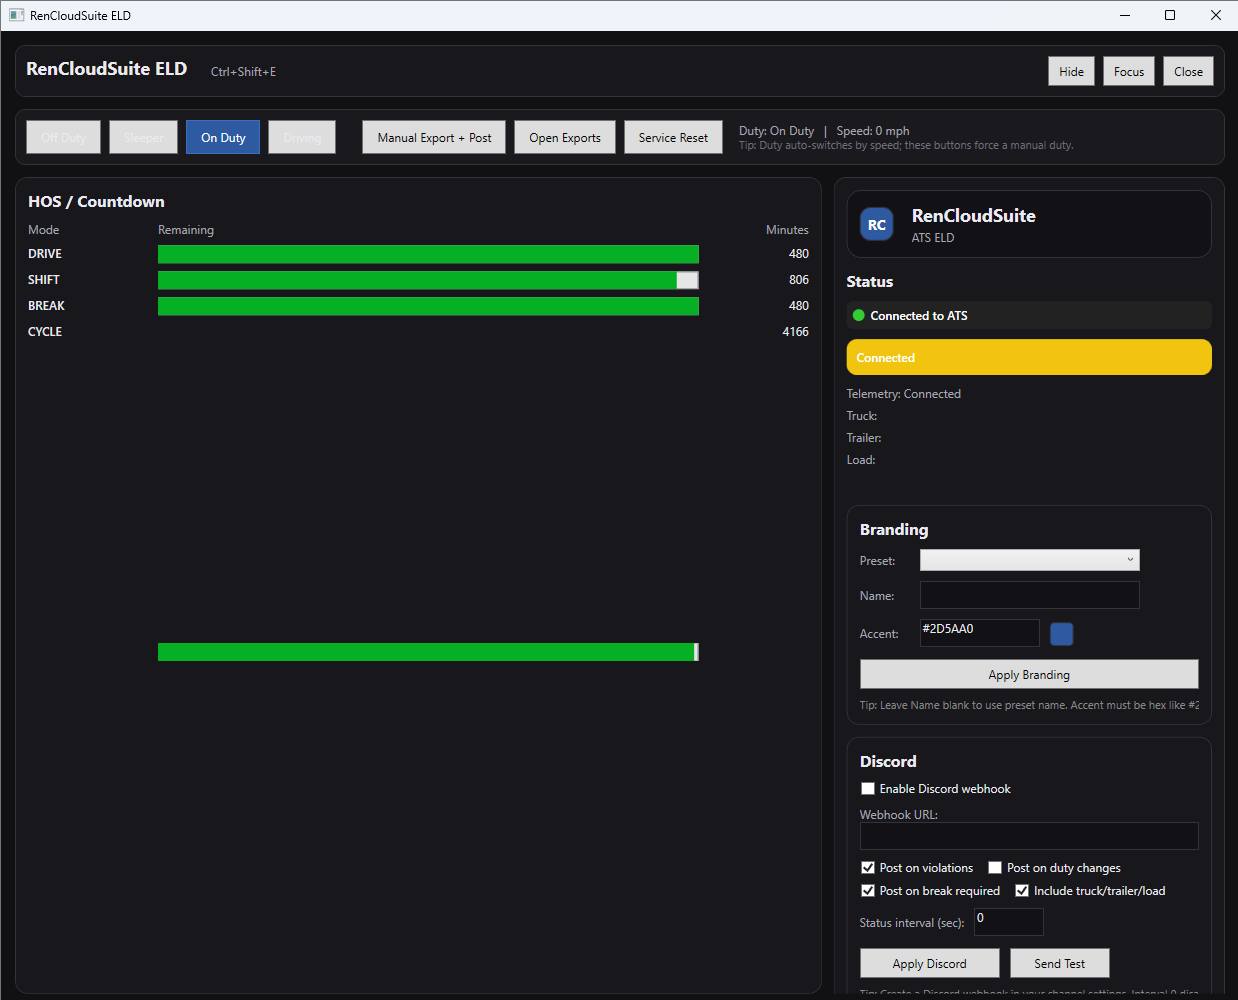Check Post on duty changes
Viewport: 1238px width, 1000px height.
coord(995,868)
